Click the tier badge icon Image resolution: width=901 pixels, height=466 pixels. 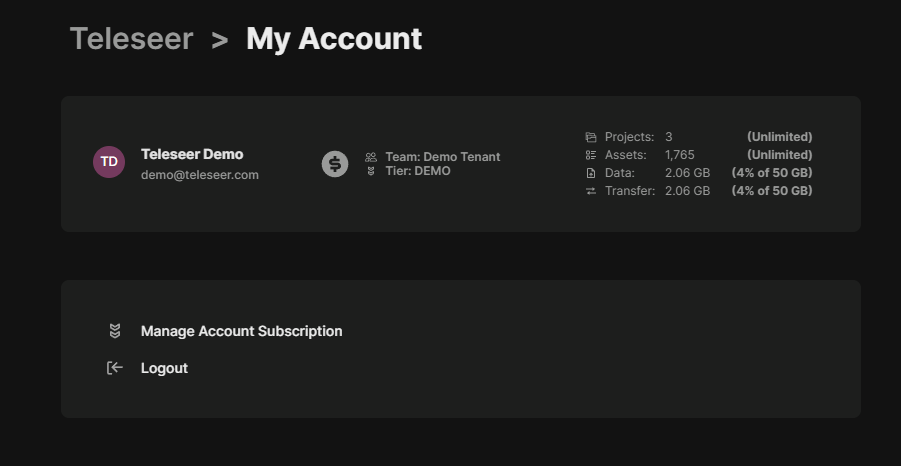(x=371, y=171)
